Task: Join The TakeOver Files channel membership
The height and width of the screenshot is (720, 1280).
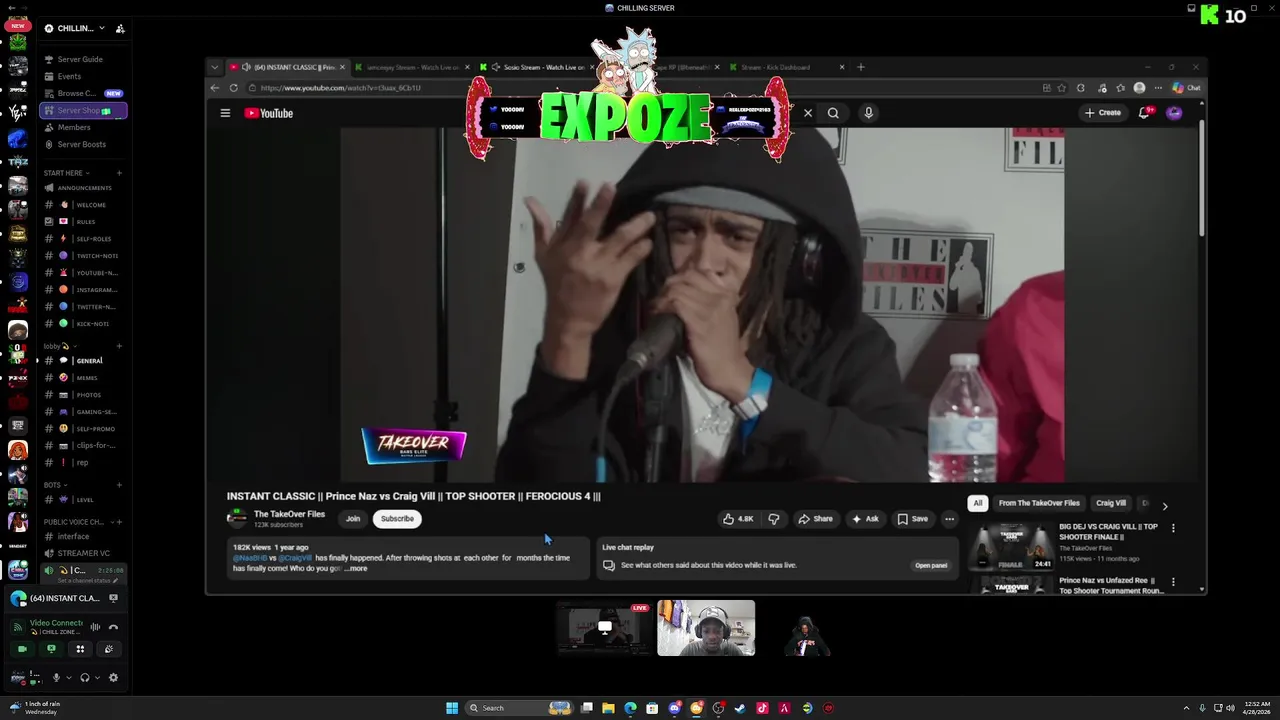Action: click(x=353, y=518)
